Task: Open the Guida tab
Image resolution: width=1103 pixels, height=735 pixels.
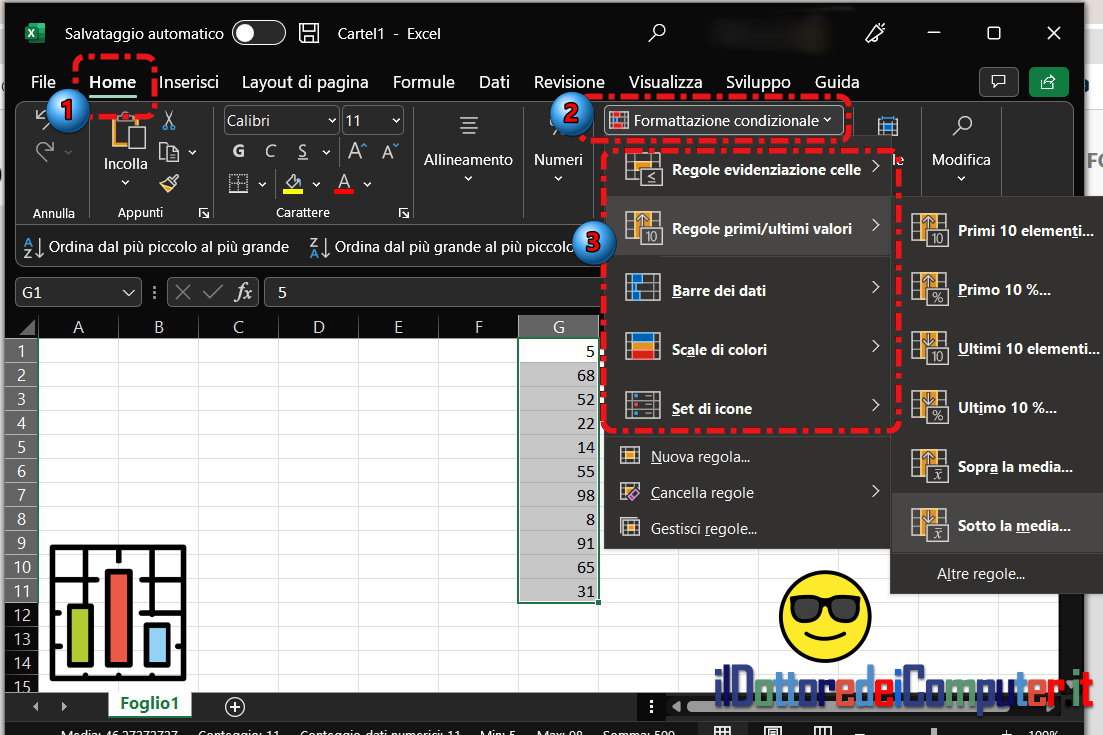Action: [836, 82]
